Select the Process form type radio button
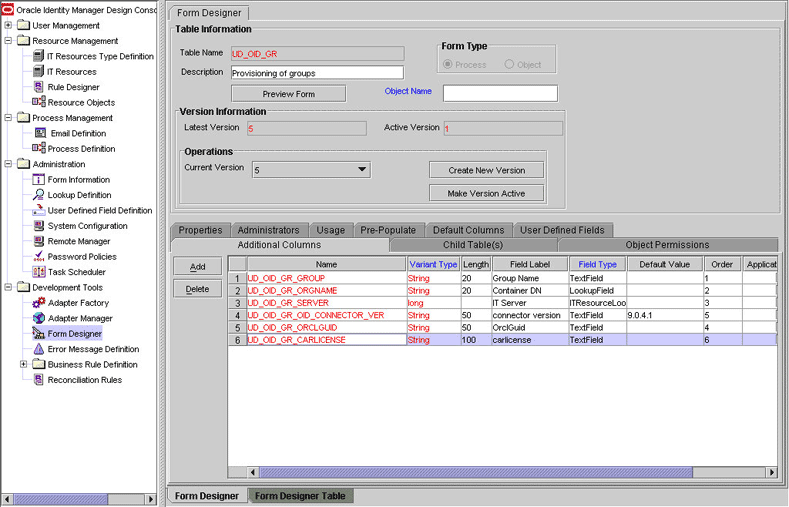789x507 pixels. point(447,64)
